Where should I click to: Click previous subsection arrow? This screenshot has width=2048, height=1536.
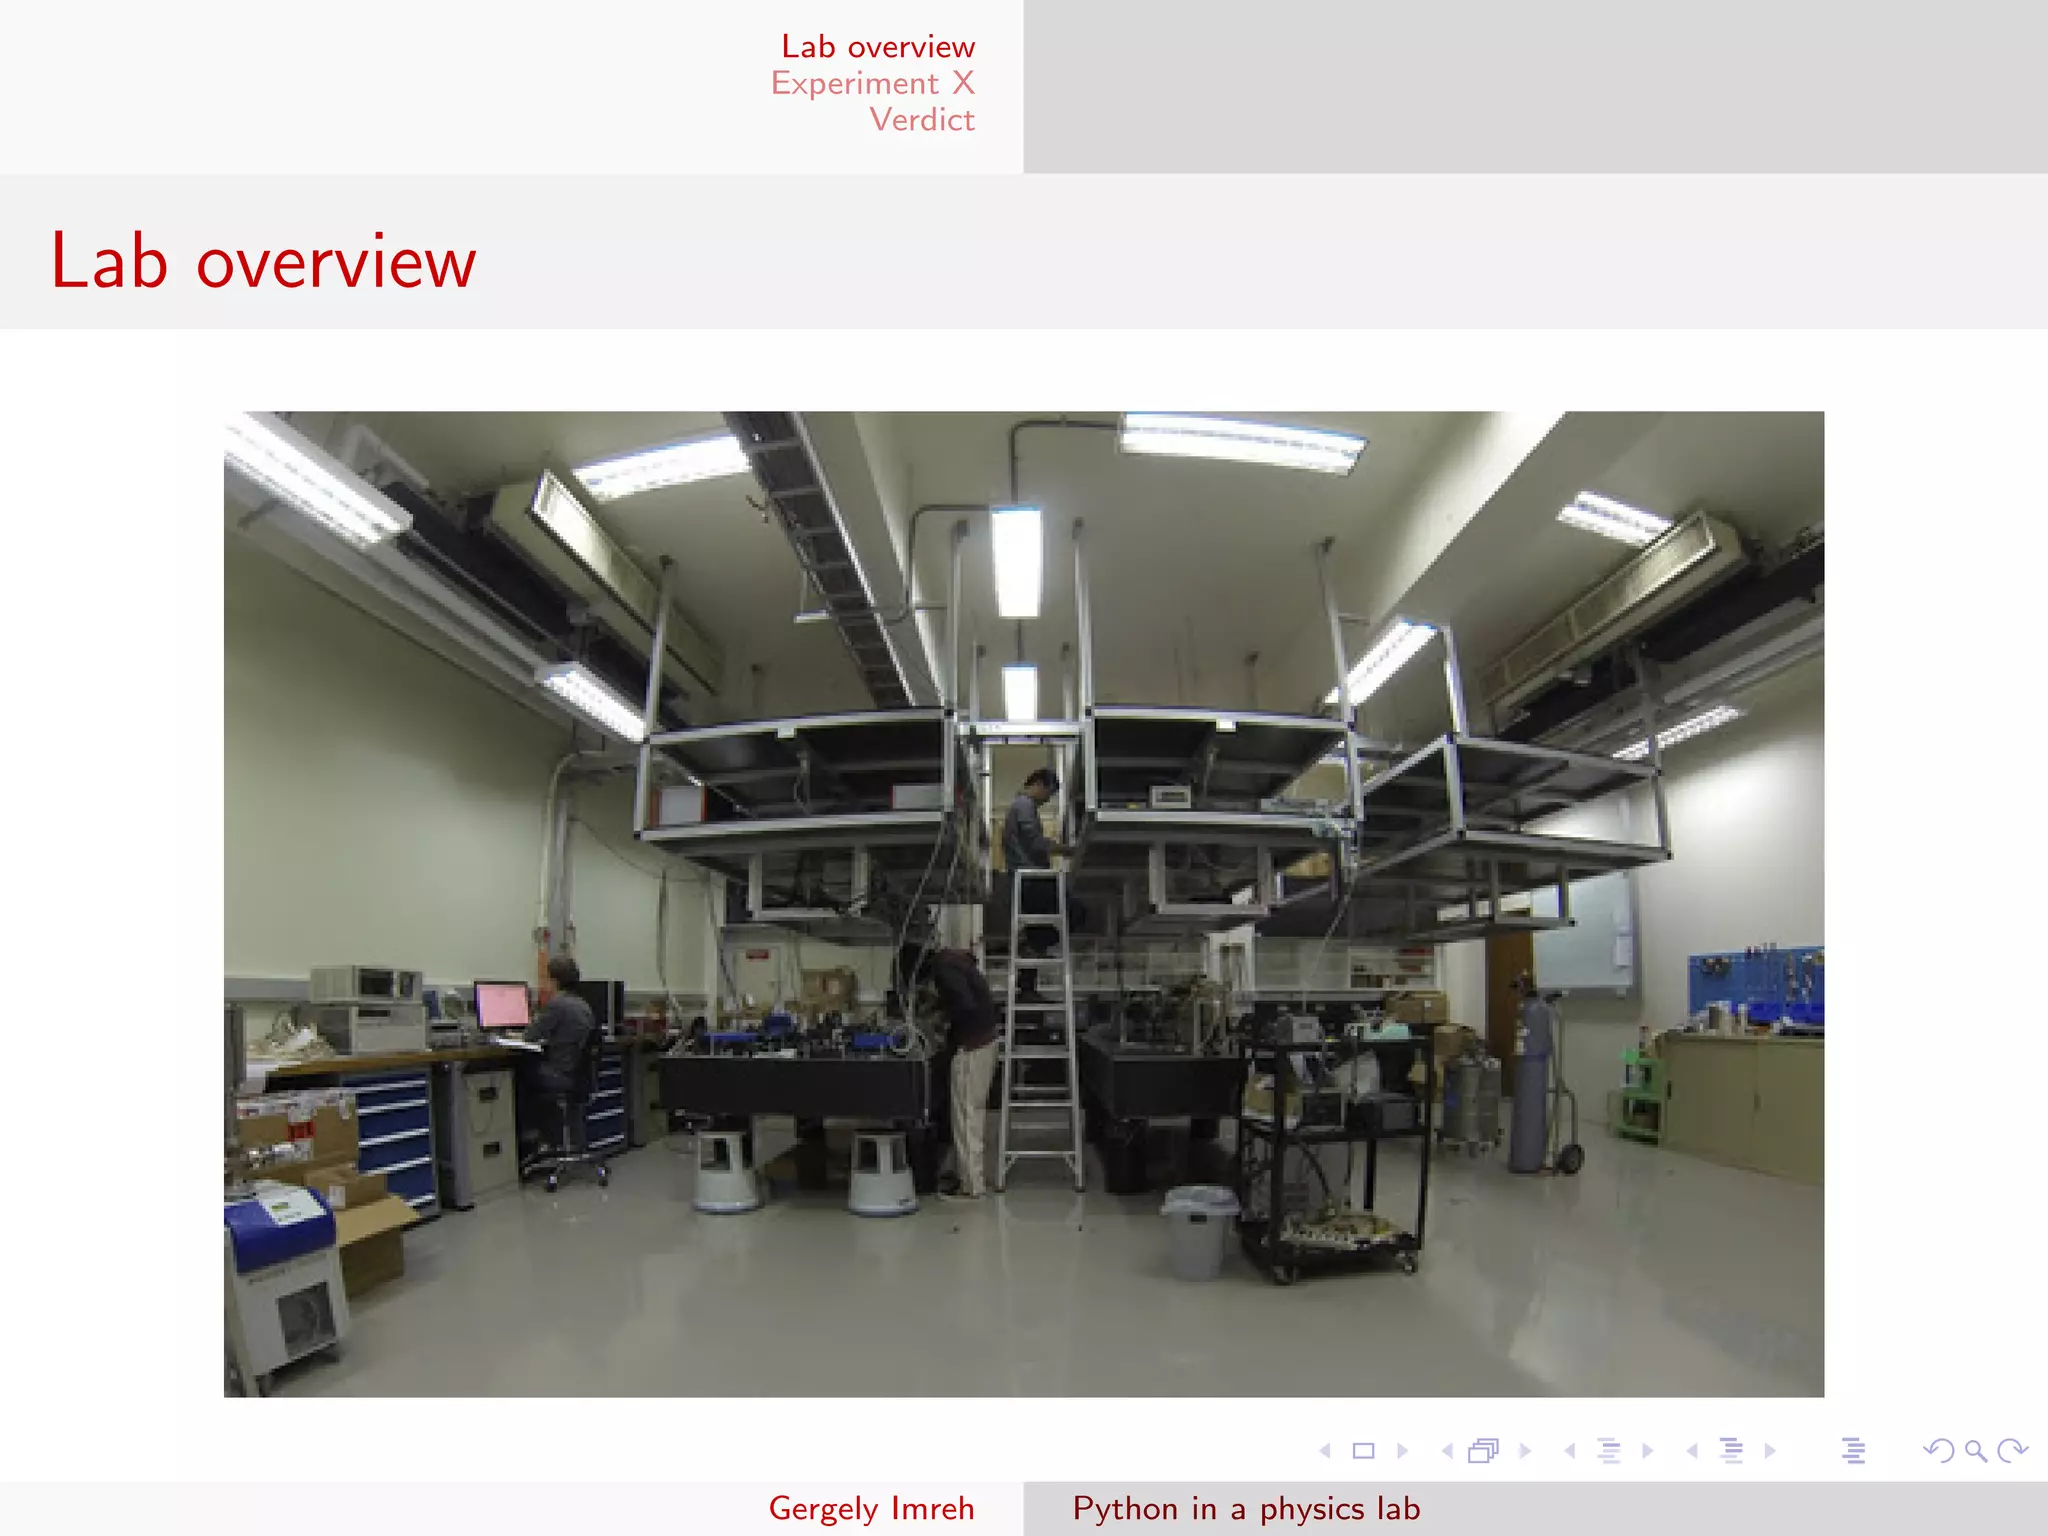point(1570,1450)
